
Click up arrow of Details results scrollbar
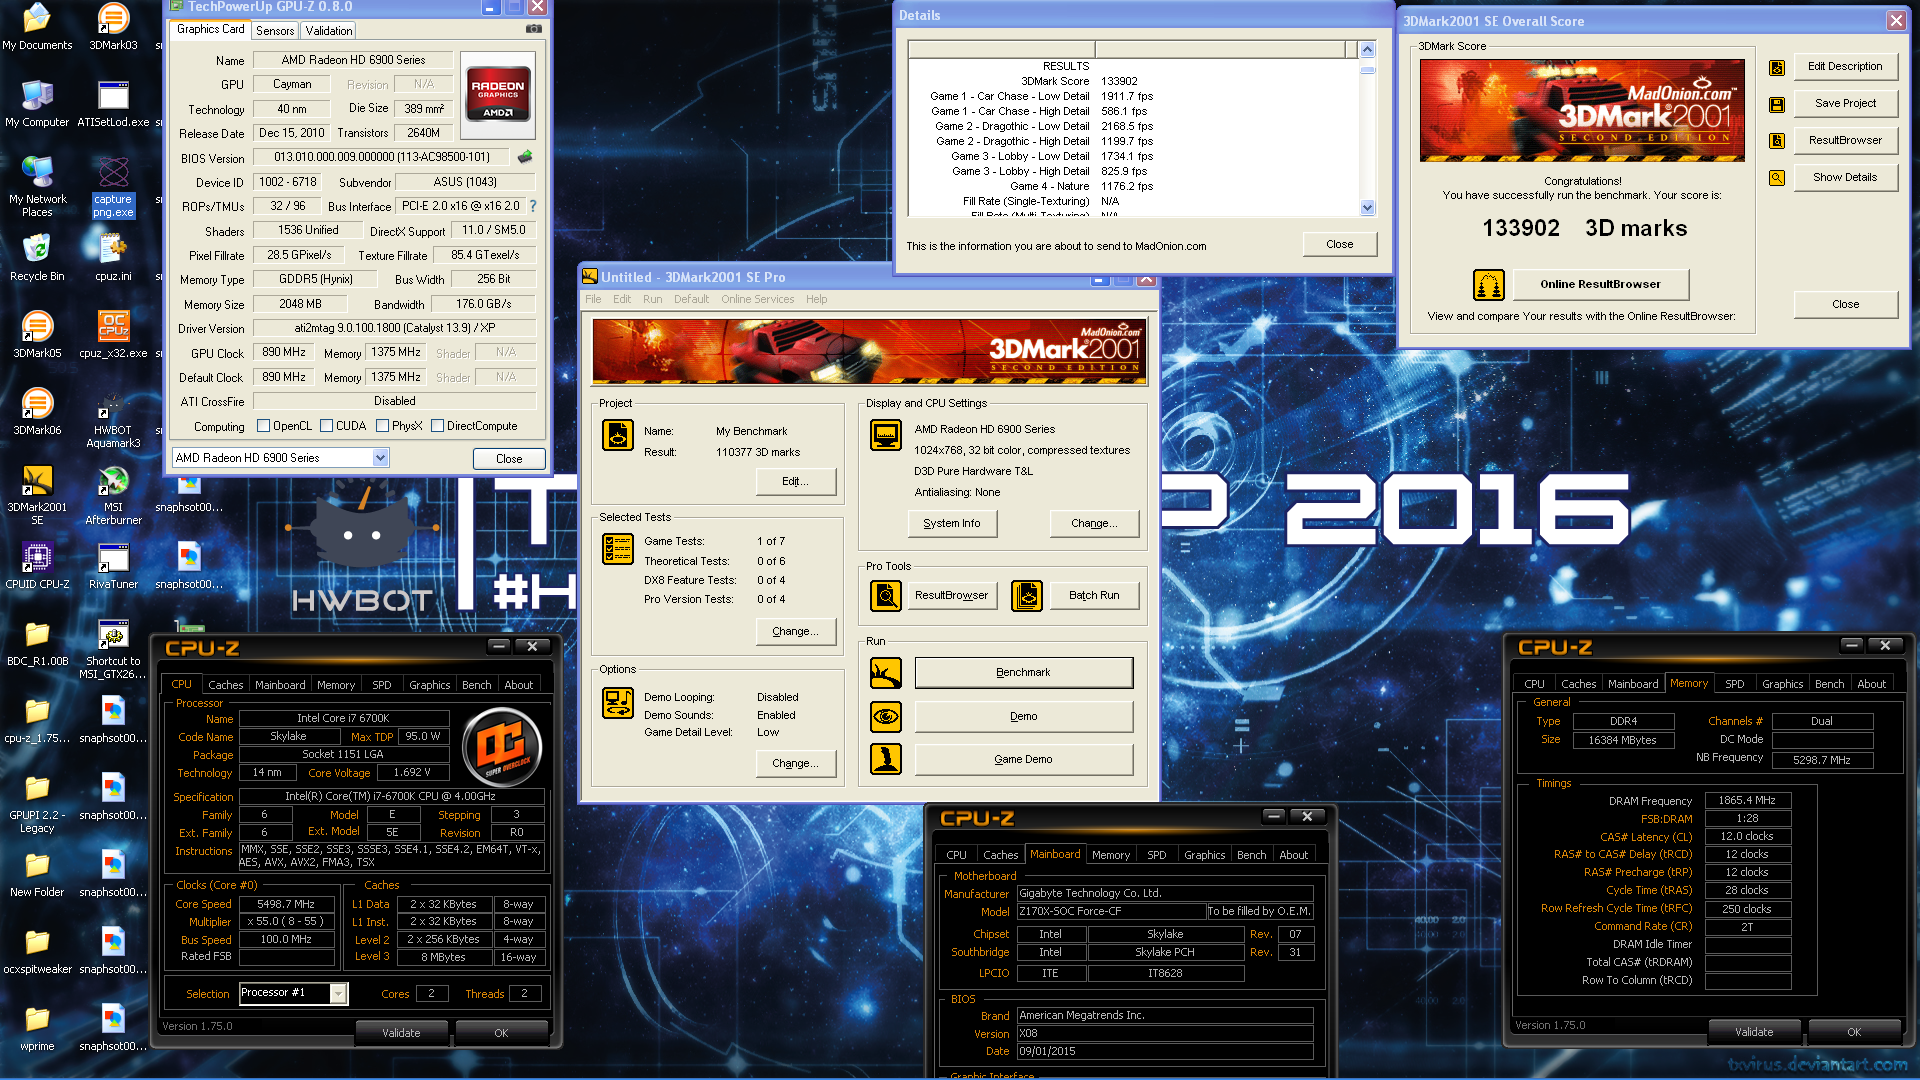[x=1367, y=50]
